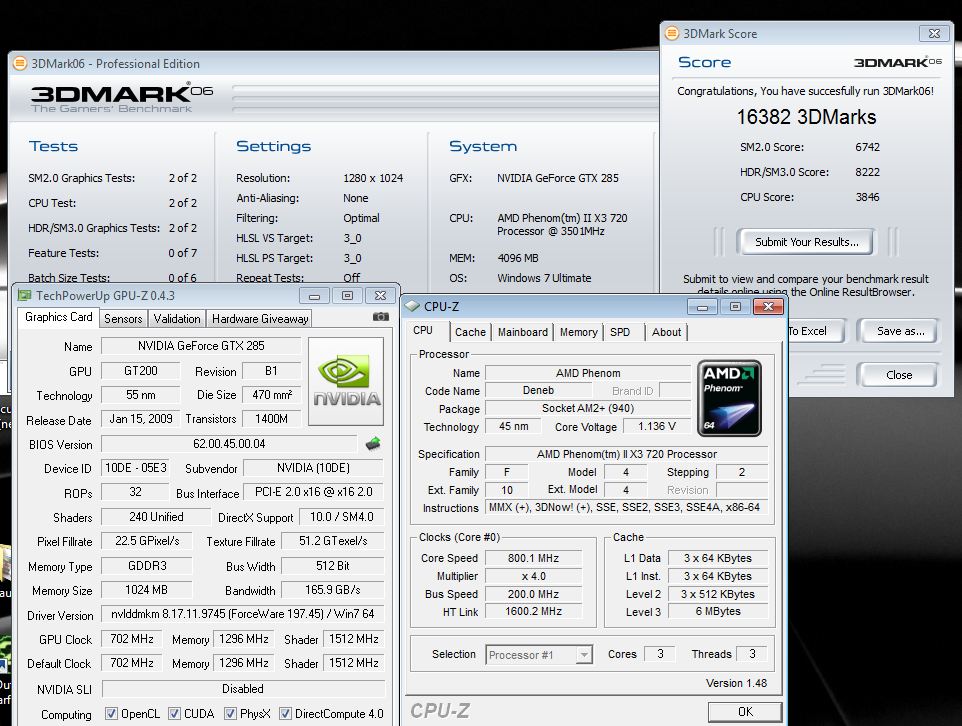
Task: Switch to the Sensors tab in GPU-Z
Action: 123,319
